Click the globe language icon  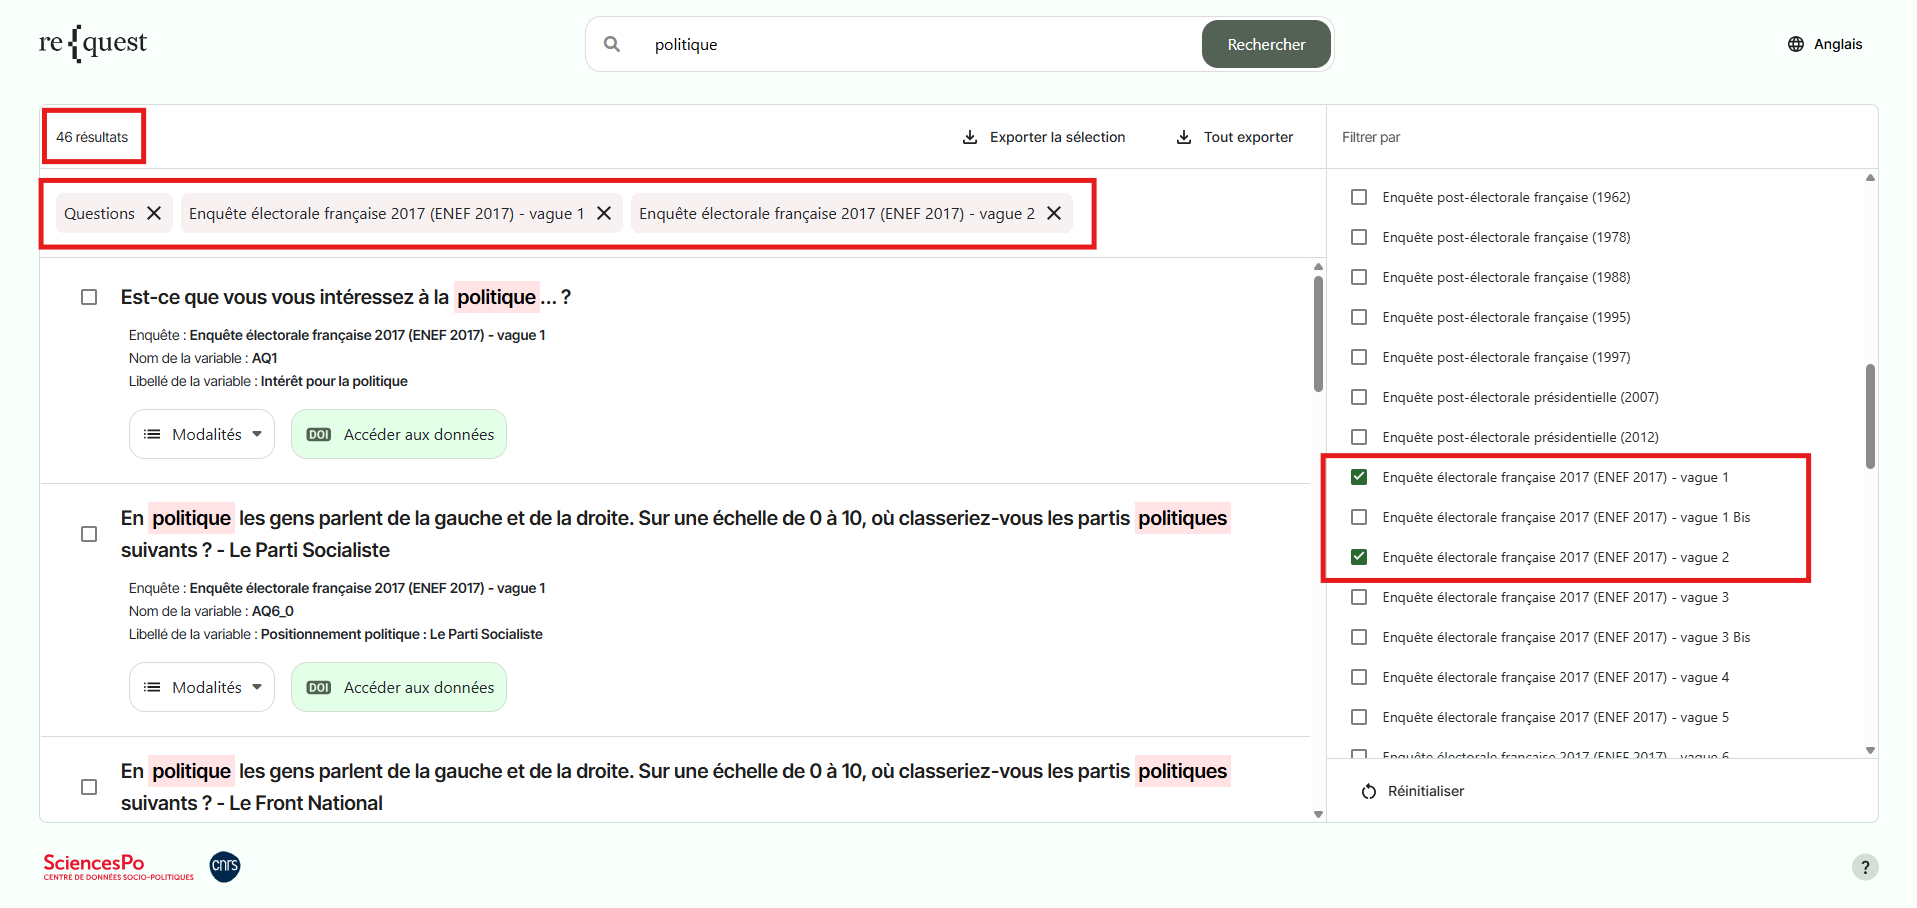[x=1796, y=44]
